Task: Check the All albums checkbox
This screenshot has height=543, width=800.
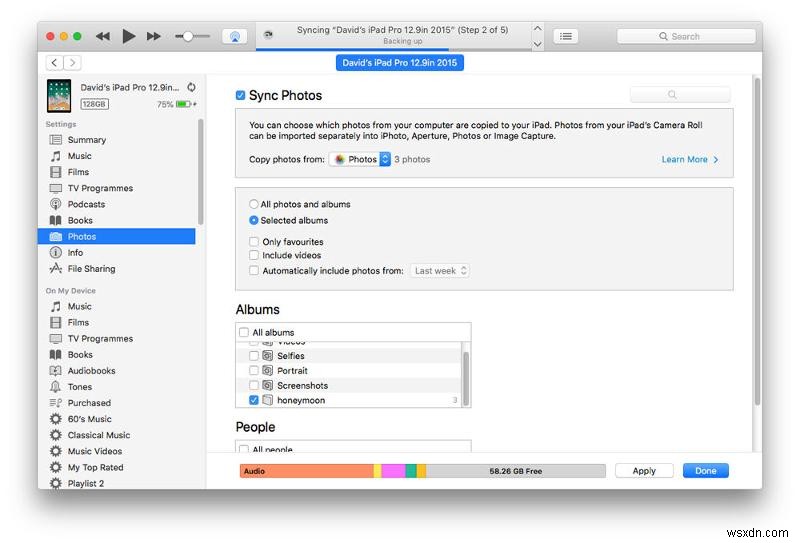Action: [x=244, y=332]
